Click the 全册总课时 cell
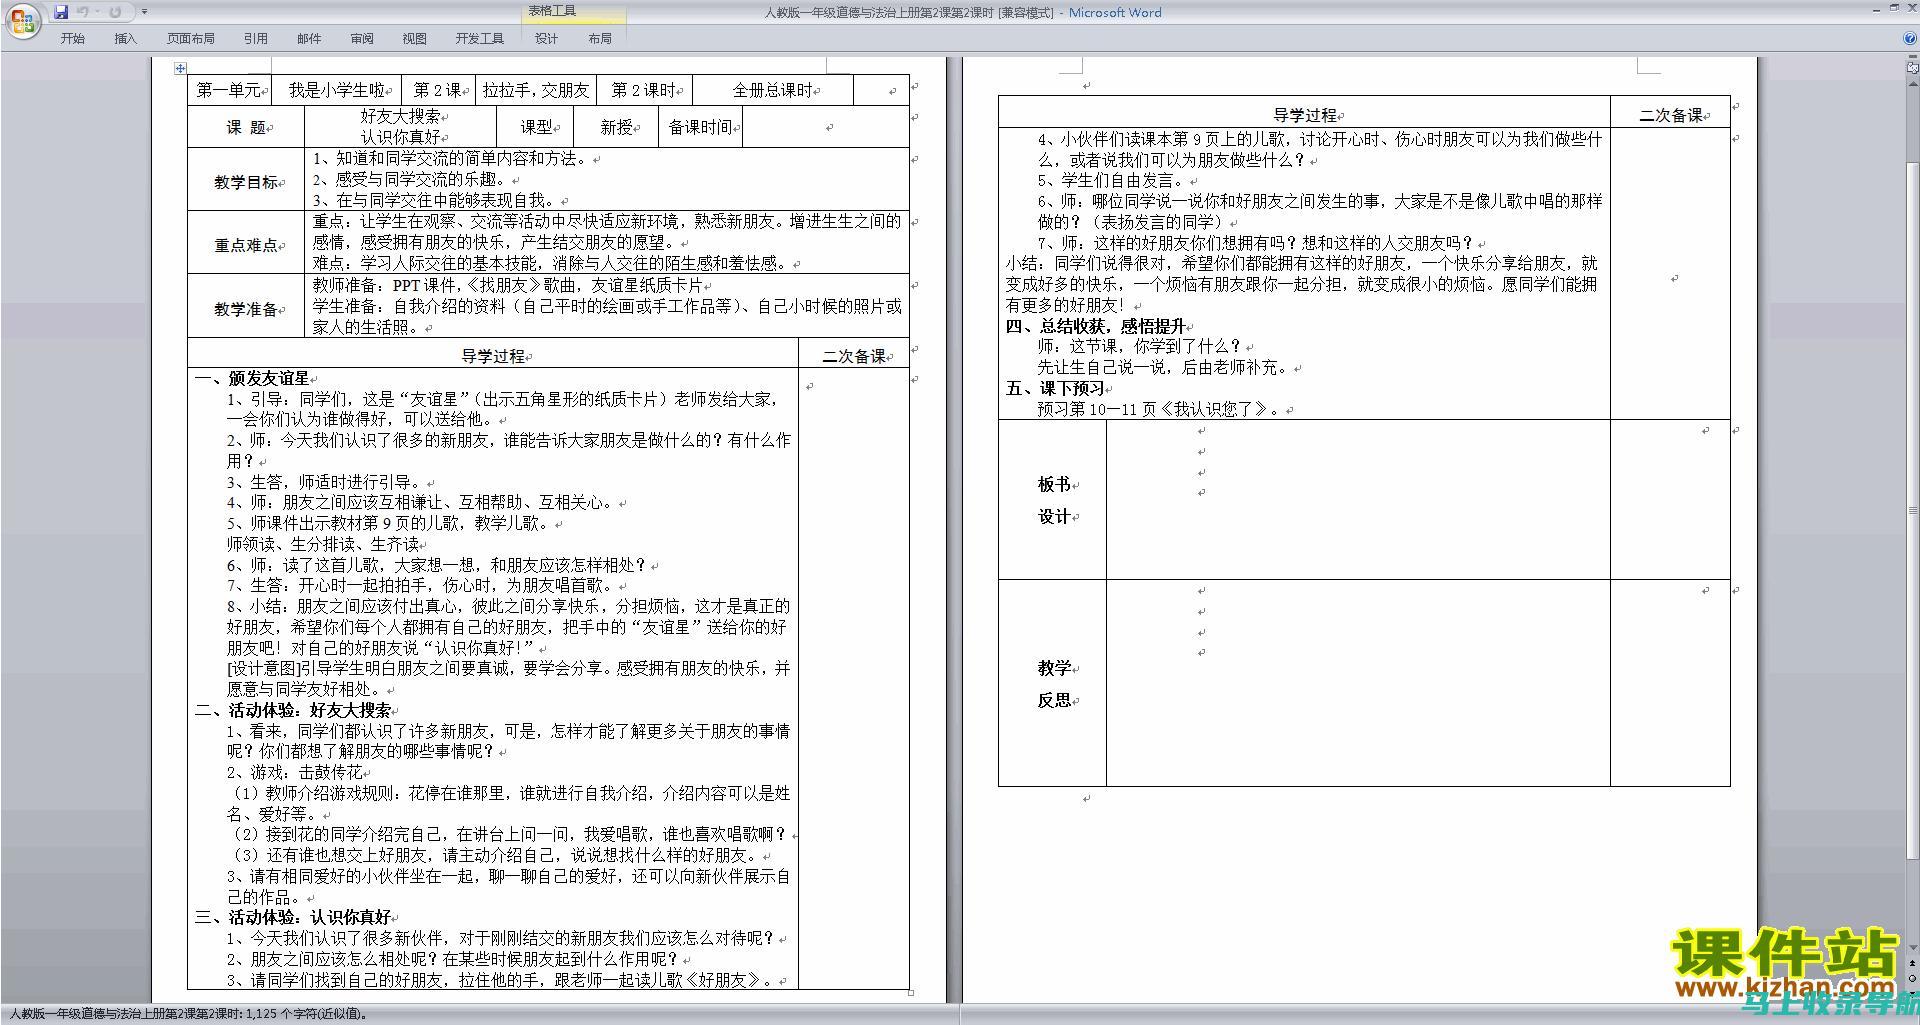The width and height of the screenshot is (1920, 1025). pyautogui.click(x=773, y=90)
